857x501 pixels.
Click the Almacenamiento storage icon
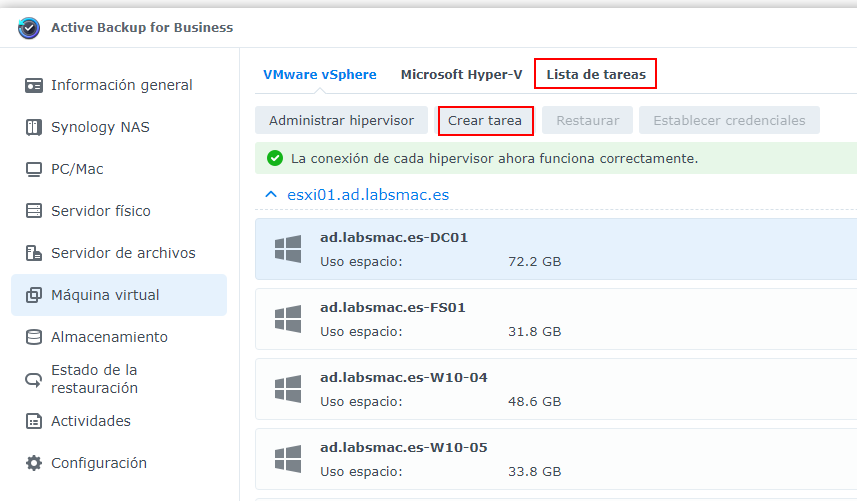[34, 337]
